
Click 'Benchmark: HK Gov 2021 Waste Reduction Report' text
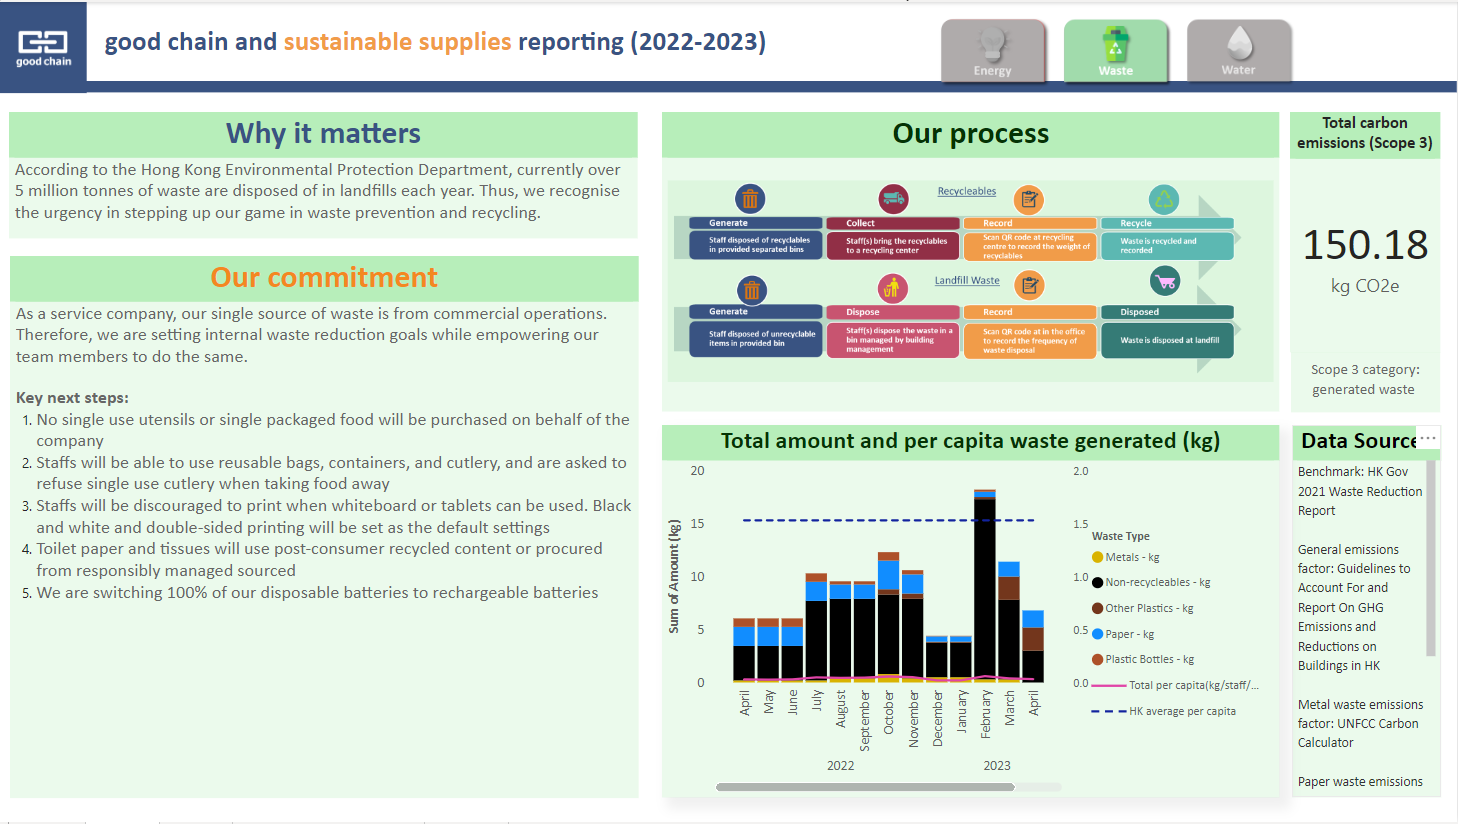click(1360, 491)
